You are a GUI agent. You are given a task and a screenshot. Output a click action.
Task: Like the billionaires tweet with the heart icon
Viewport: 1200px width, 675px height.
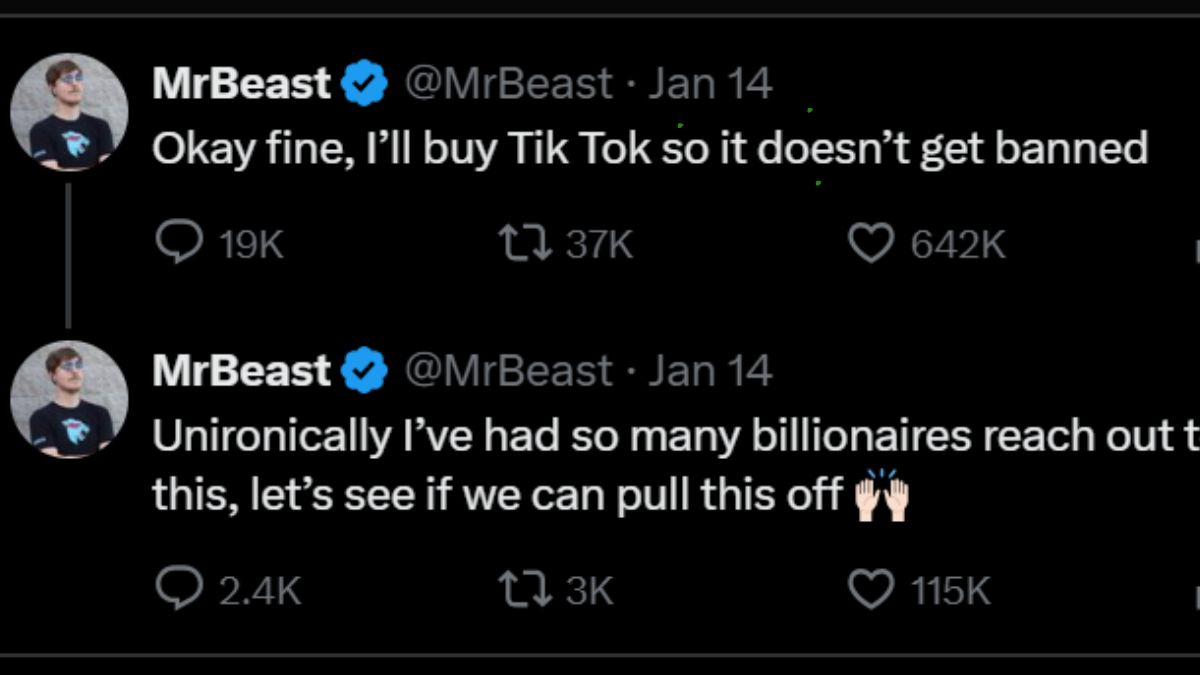click(x=872, y=590)
